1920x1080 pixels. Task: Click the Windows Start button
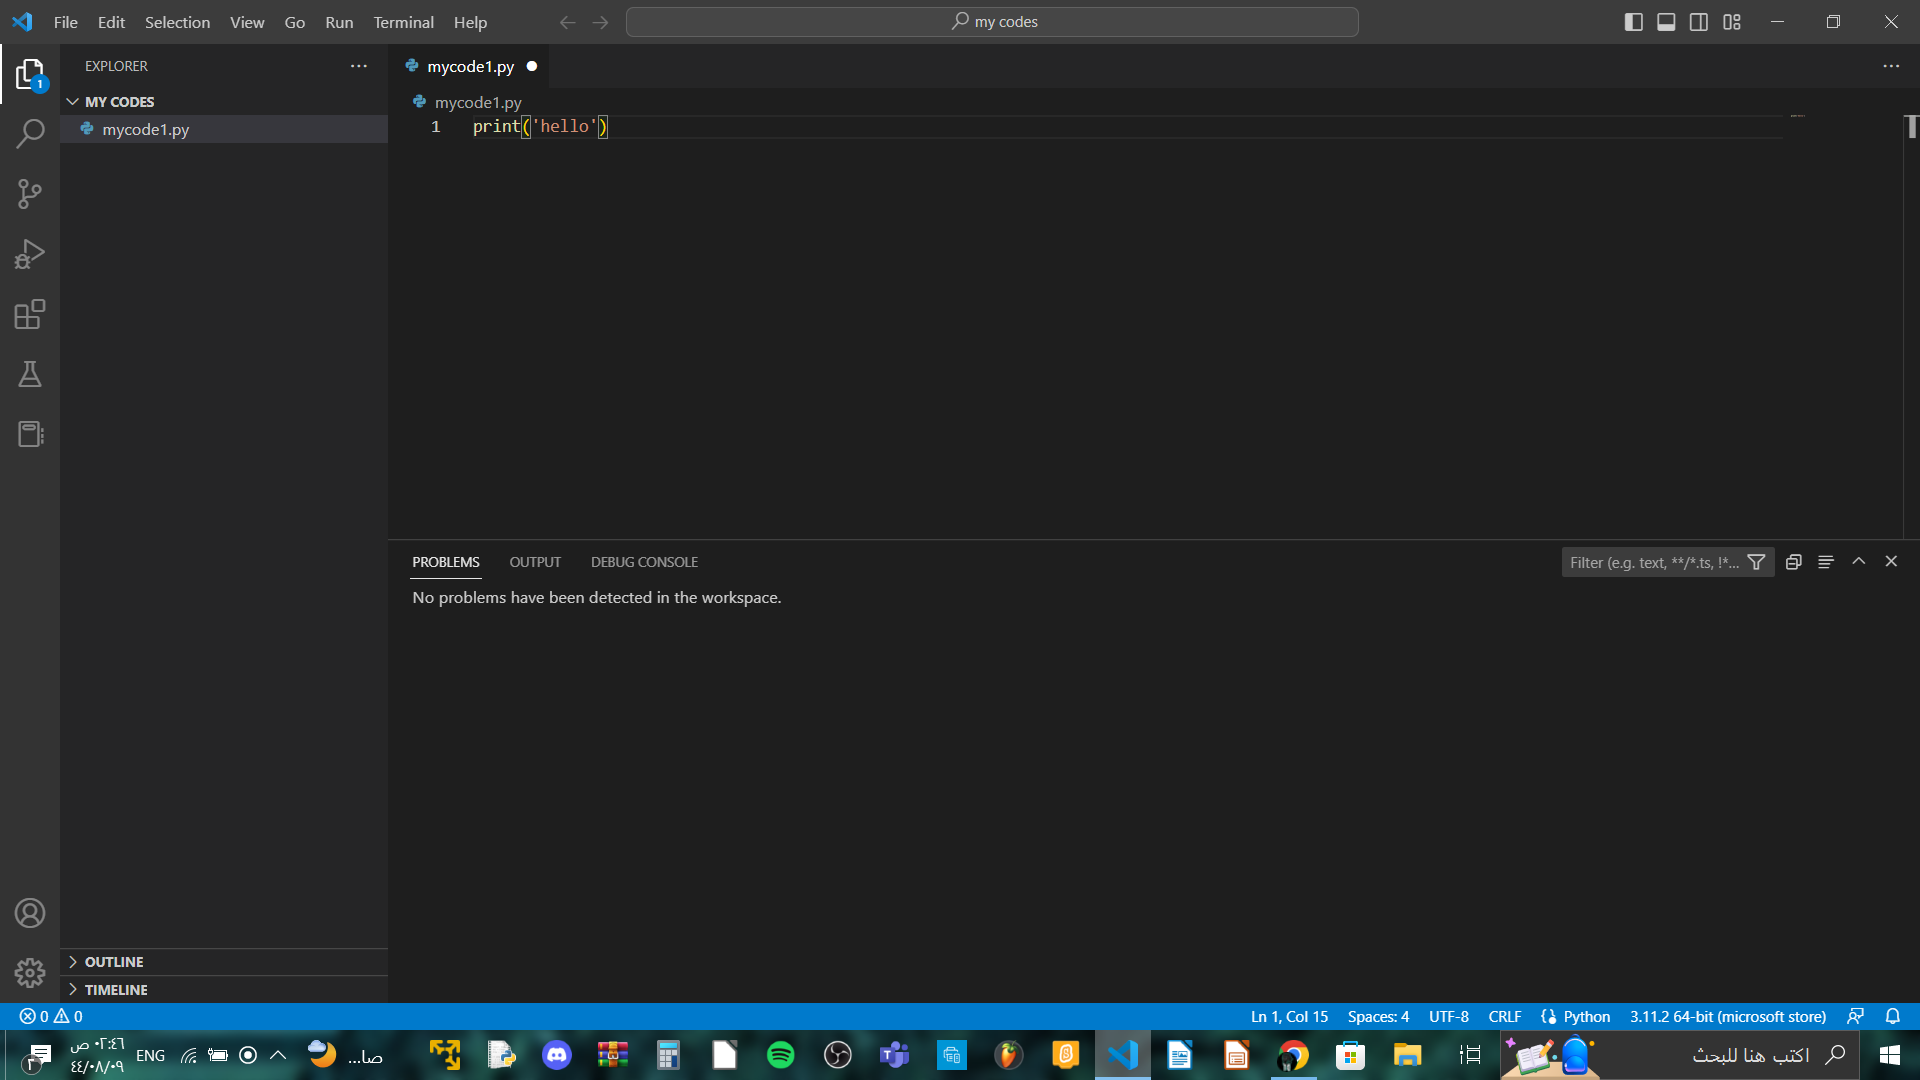1889,1055
